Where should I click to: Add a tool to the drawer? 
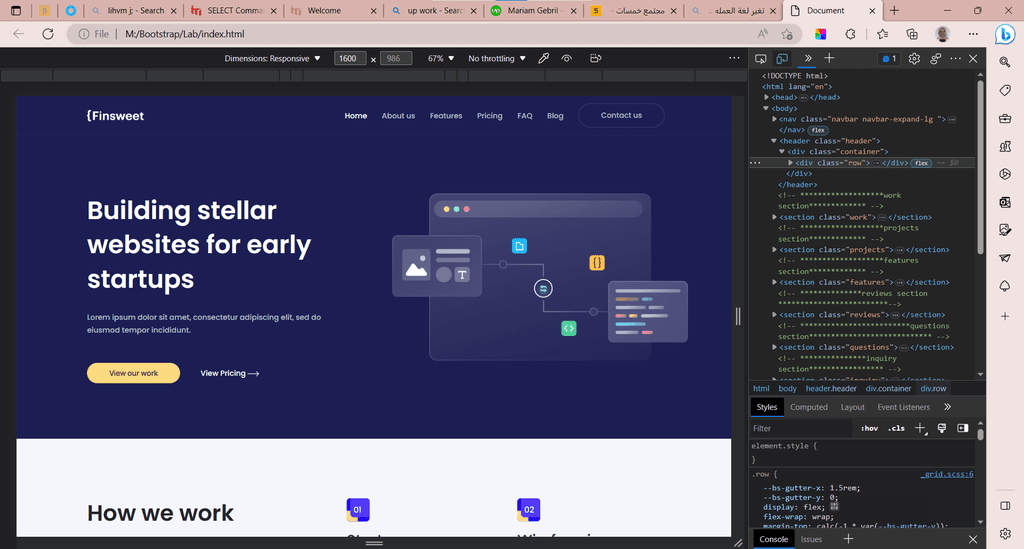tap(848, 539)
